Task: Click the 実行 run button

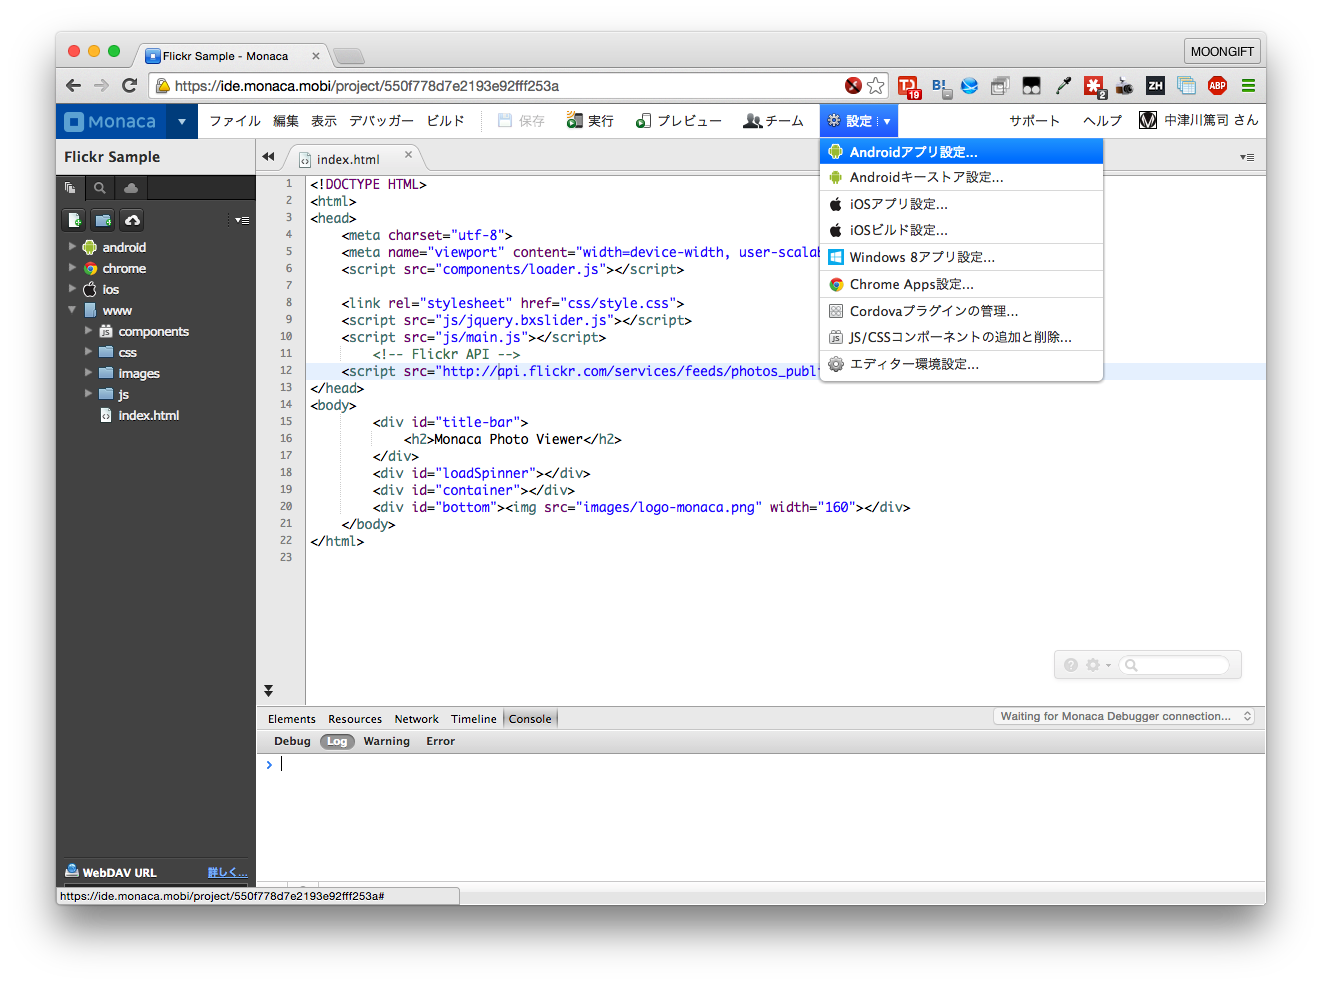Action: 590,121
